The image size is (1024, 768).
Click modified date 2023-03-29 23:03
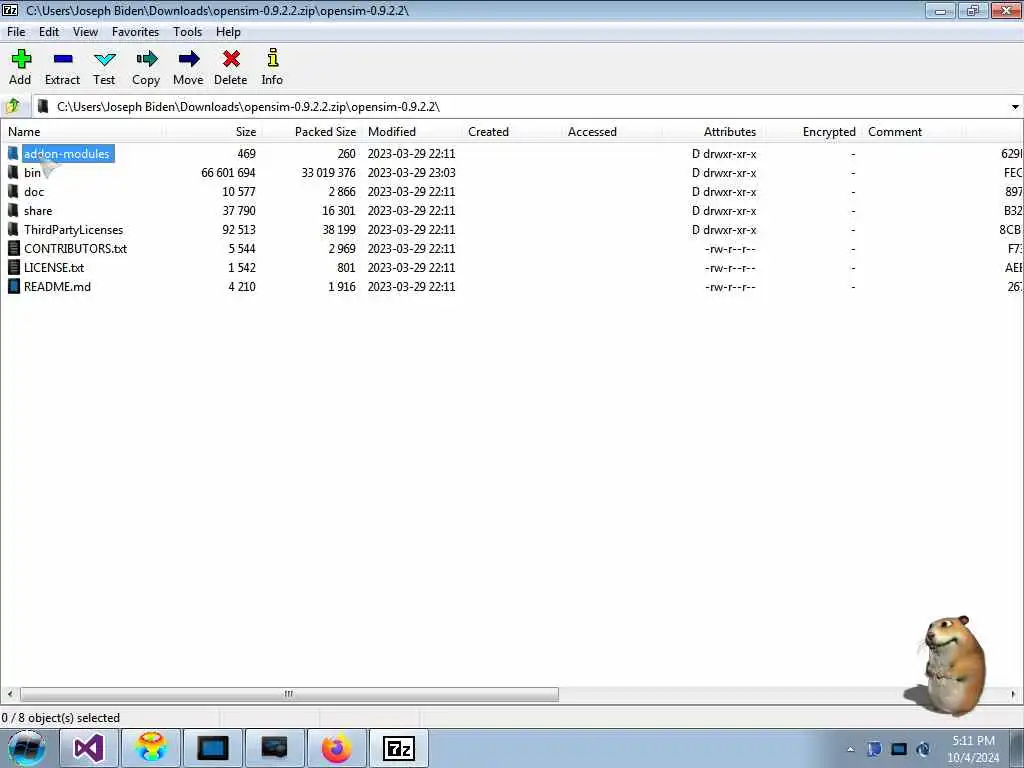[x=411, y=172]
